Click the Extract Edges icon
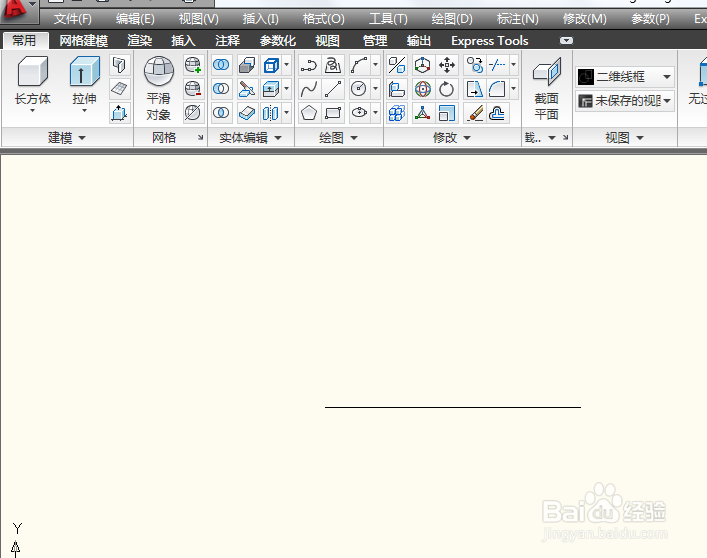The height and width of the screenshot is (558, 707). 271,65
